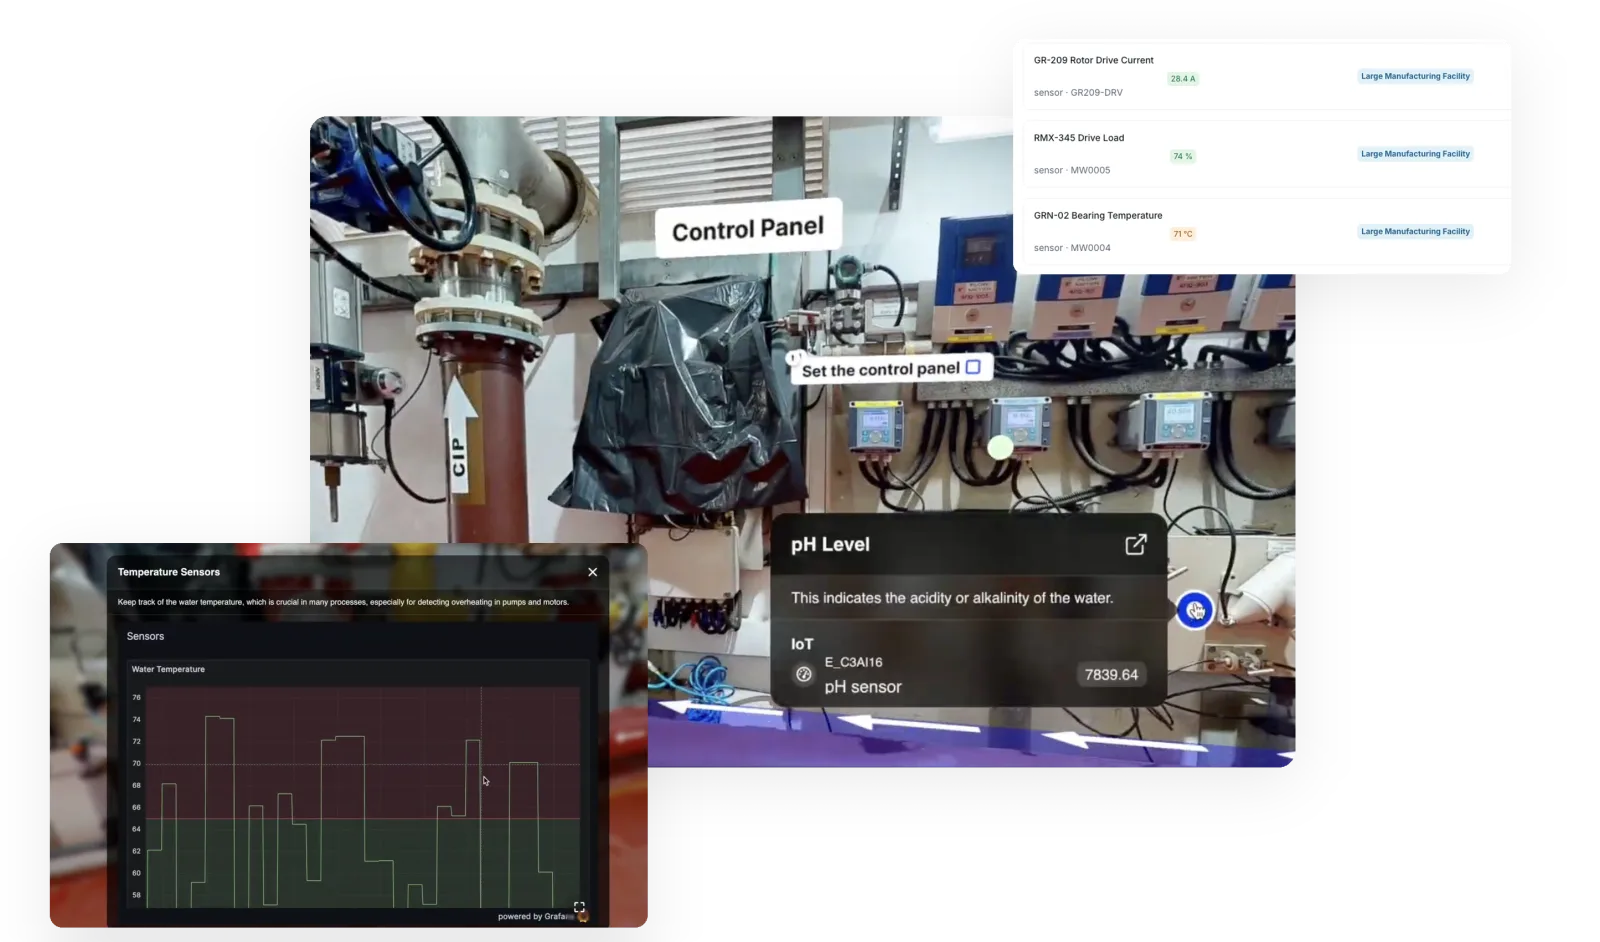Click inside the Water Temperature graph area
Image resolution: width=1600 pixels, height=942 pixels.
363,797
